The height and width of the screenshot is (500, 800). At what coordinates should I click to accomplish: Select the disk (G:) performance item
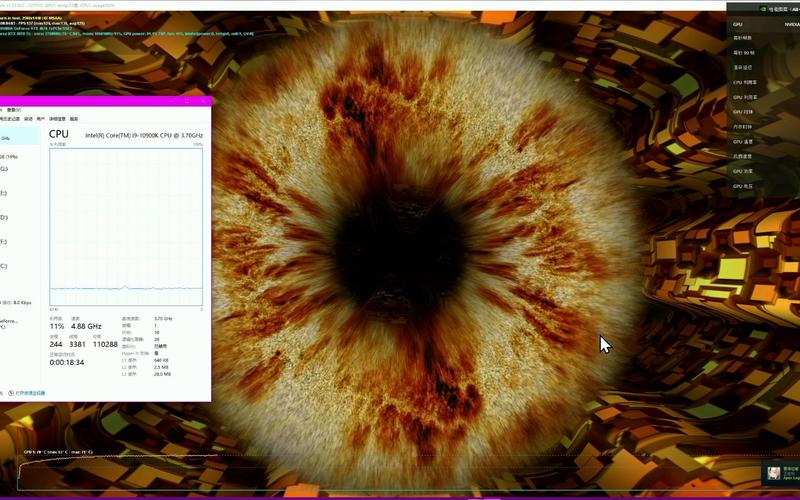pos(8,169)
